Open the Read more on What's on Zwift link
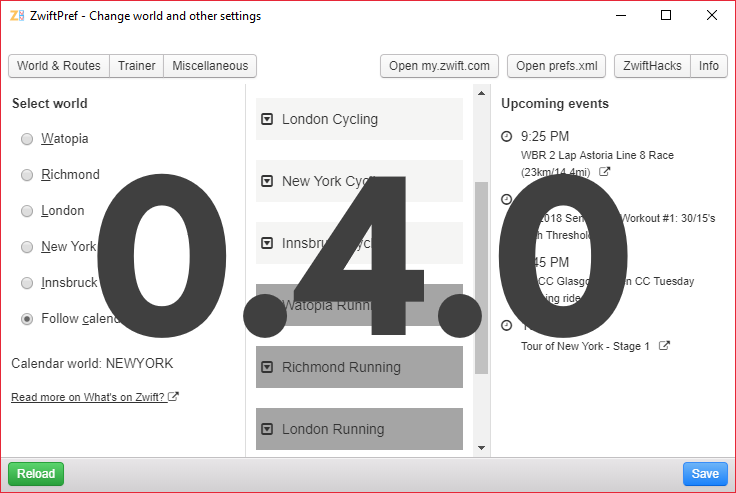The width and height of the screenshot is (736, 493). click(x=88, y=397)
